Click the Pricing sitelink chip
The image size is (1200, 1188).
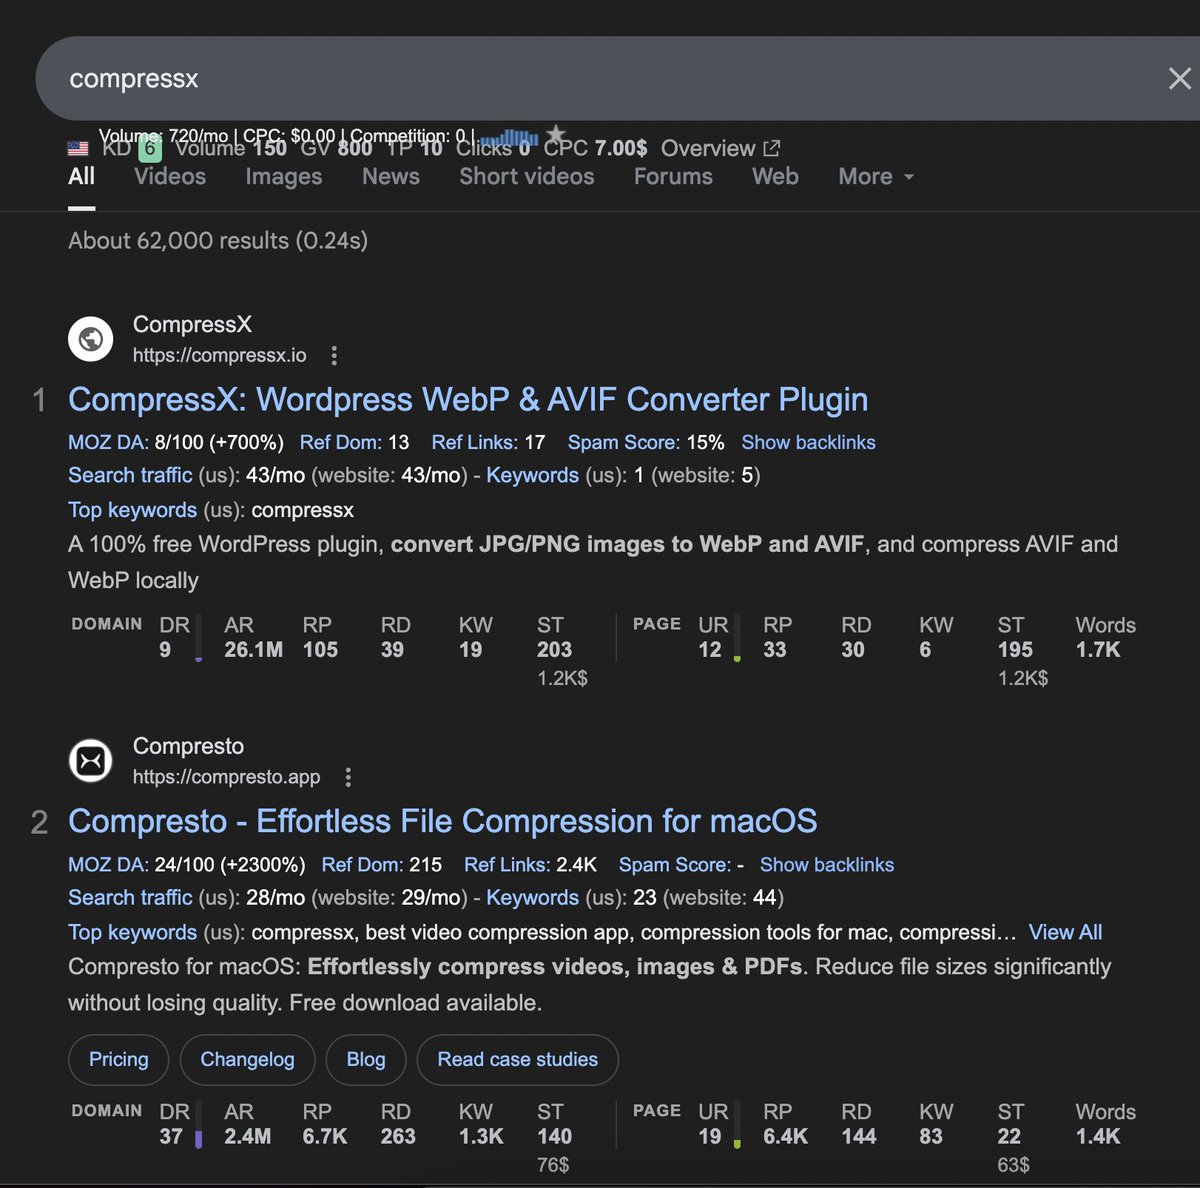pos(118,1059)
